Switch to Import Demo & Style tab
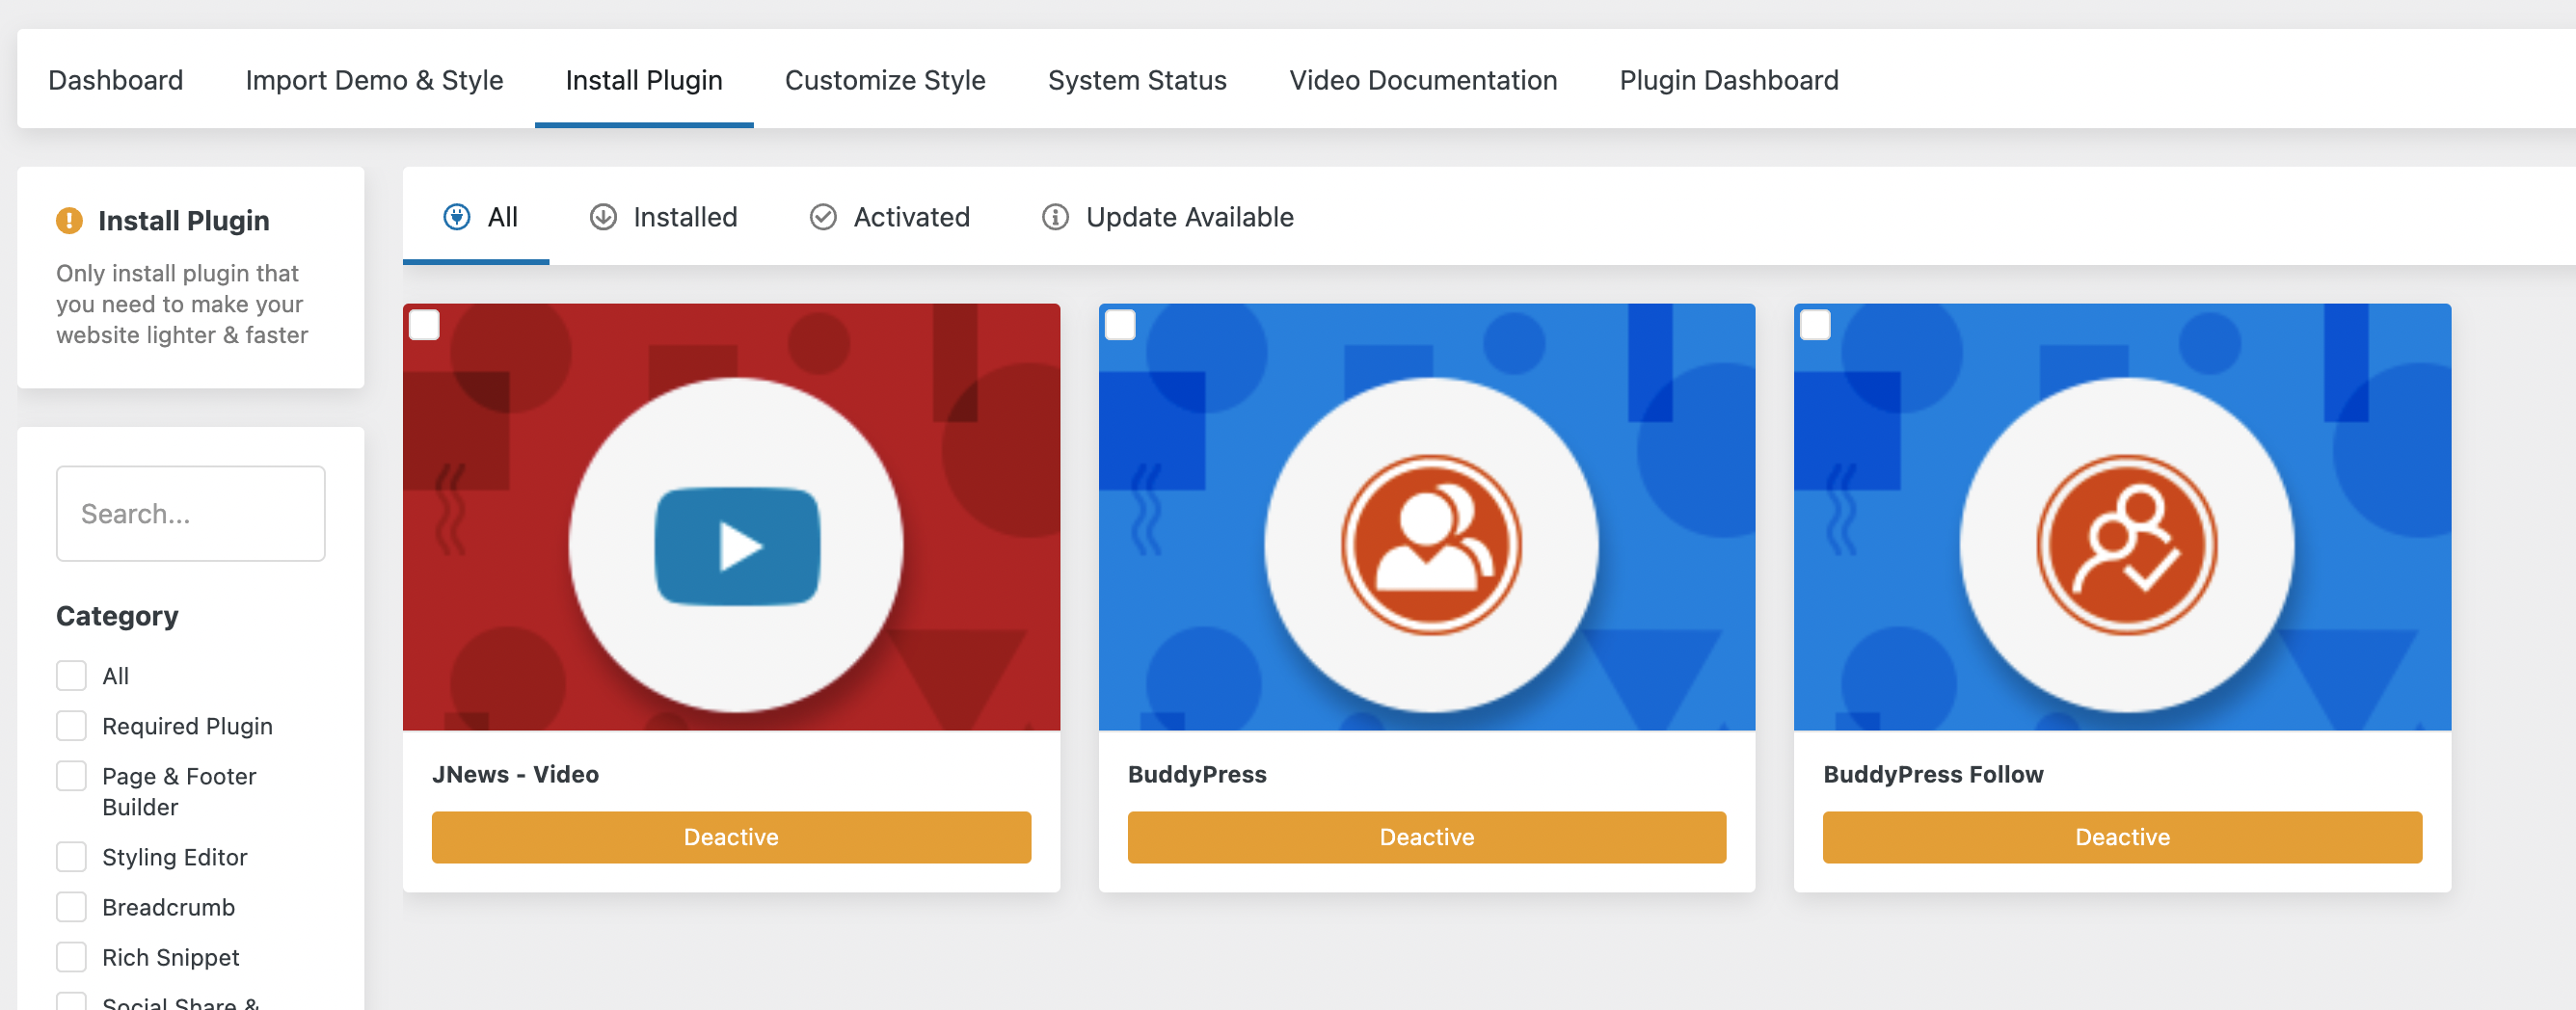The width and height of the screenshot is (2576, 1010). (x=374, y=80)
